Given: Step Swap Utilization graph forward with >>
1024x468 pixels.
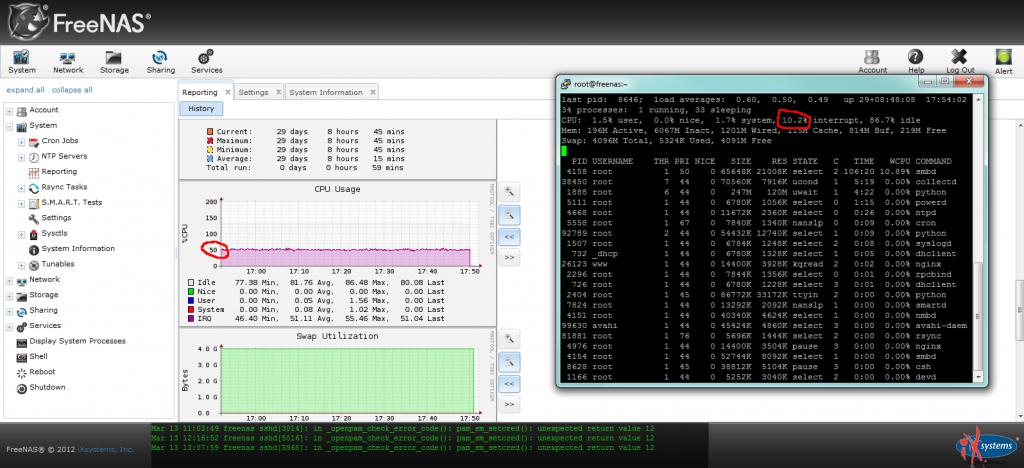Looking at the screenshot, I should [509, 405].
